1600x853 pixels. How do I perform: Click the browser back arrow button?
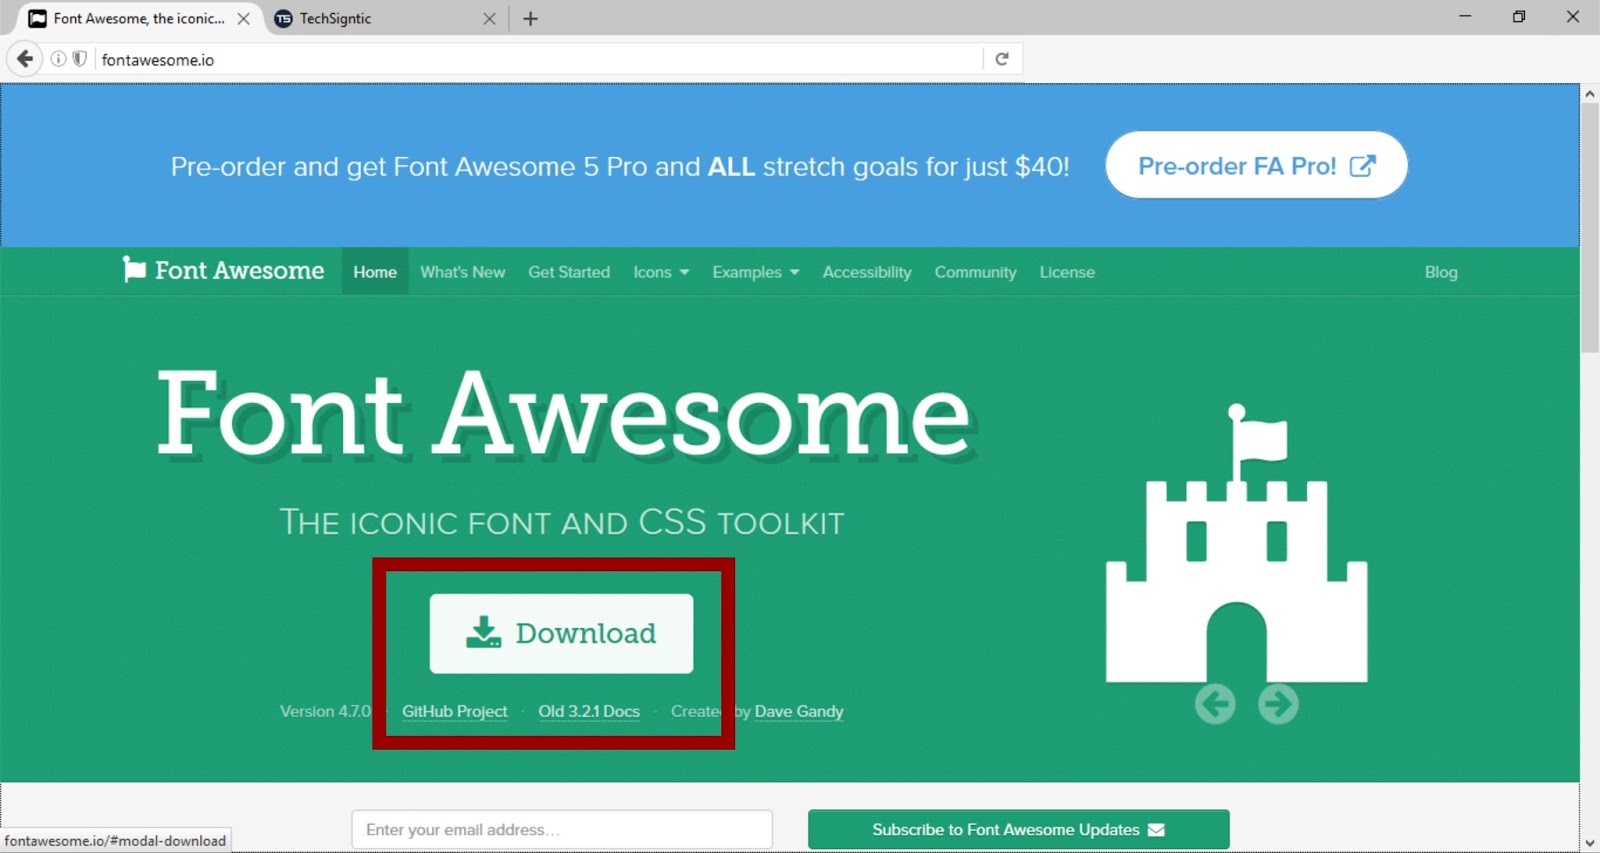(25, 59)
